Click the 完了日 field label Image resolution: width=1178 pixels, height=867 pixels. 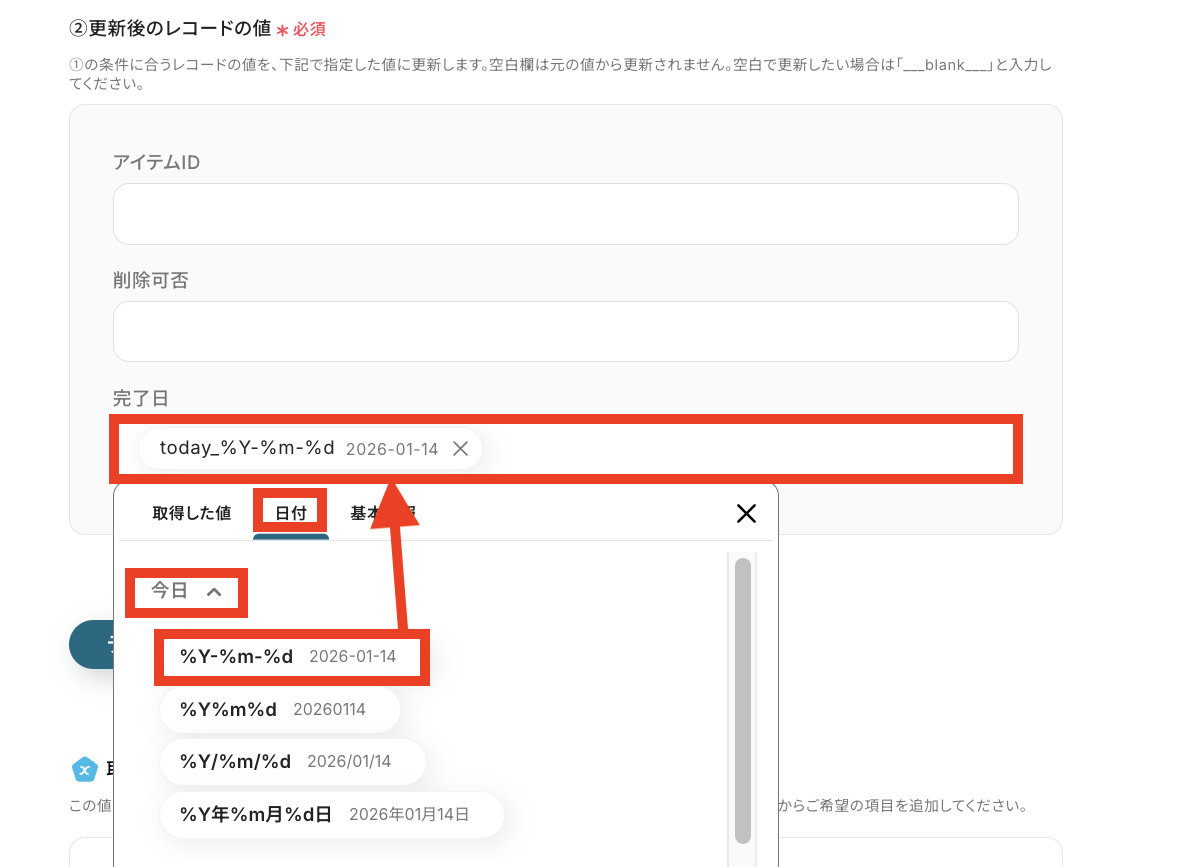140,398
